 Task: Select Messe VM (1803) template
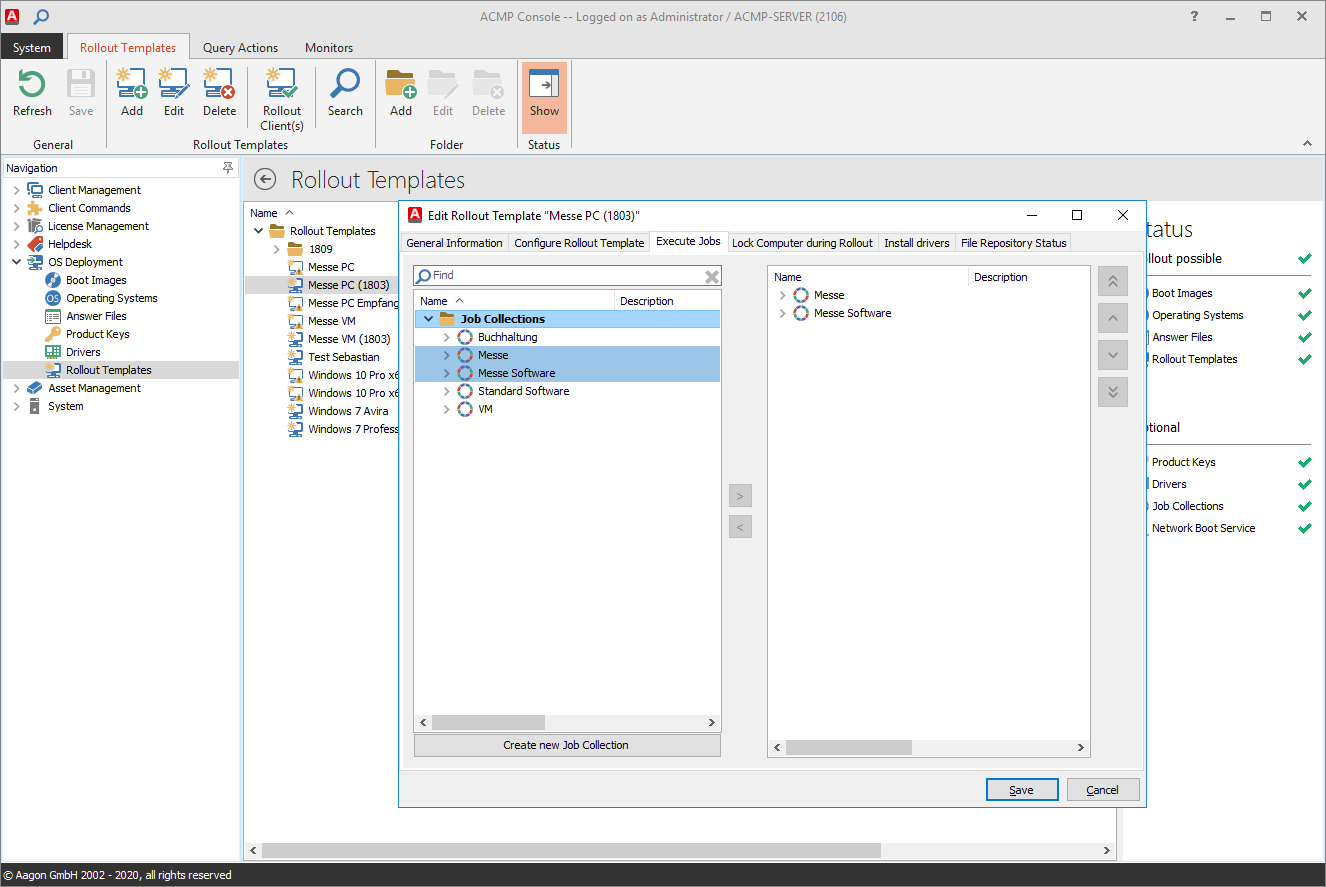point(349,339)
